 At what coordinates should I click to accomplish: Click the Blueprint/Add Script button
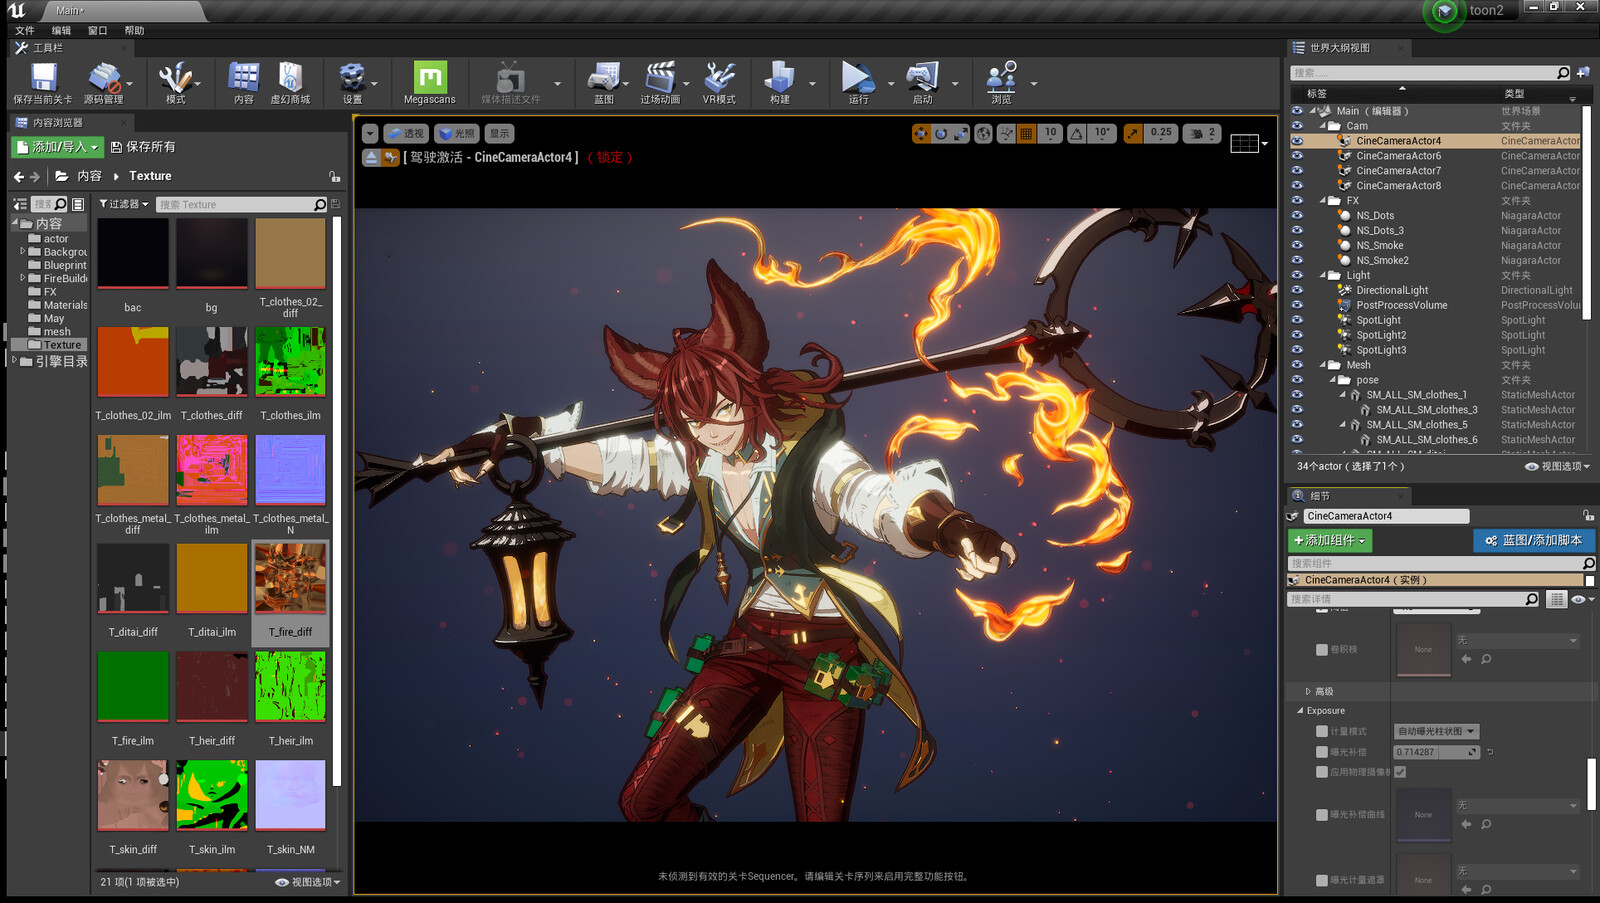[1534, 540]
